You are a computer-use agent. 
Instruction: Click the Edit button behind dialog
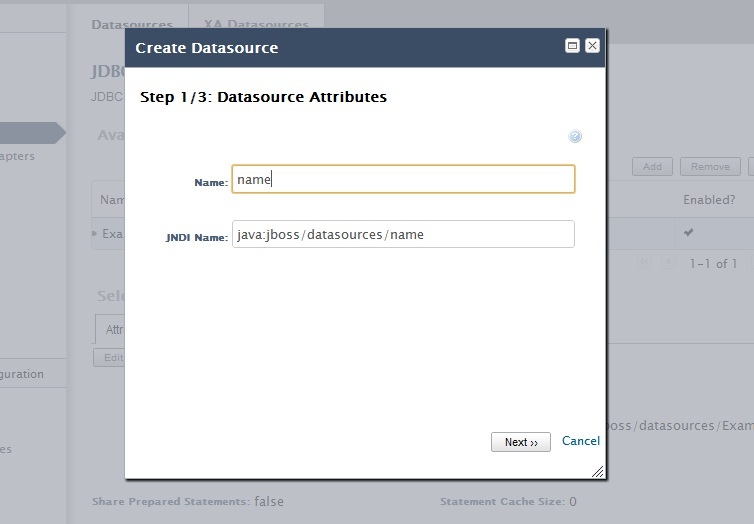click(109, 358)
